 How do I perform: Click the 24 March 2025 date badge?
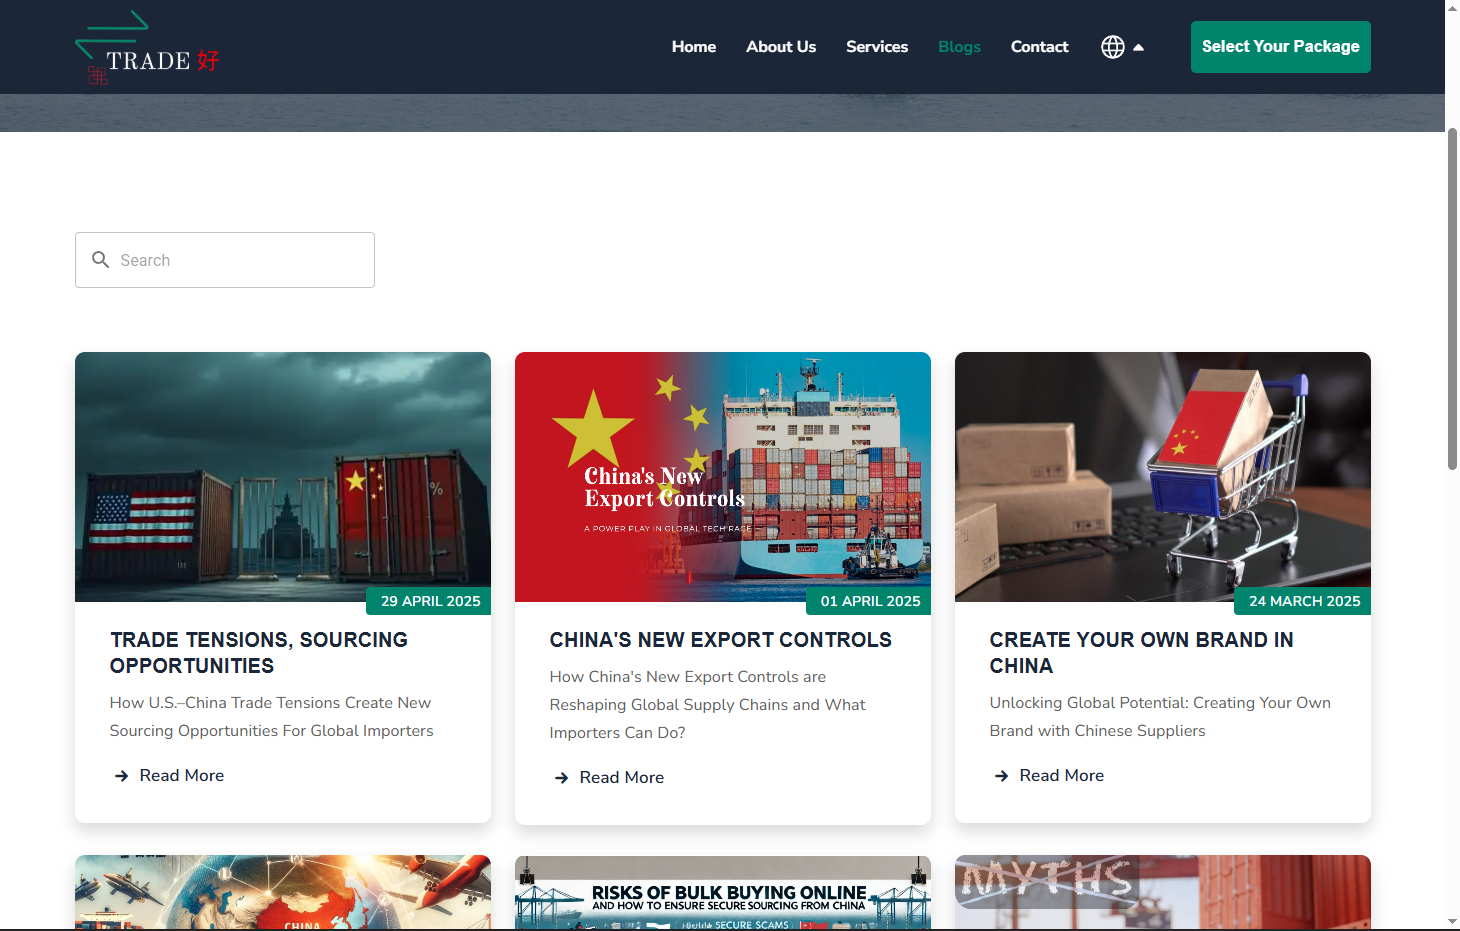pyautogui.click(x=1304, y=601)
